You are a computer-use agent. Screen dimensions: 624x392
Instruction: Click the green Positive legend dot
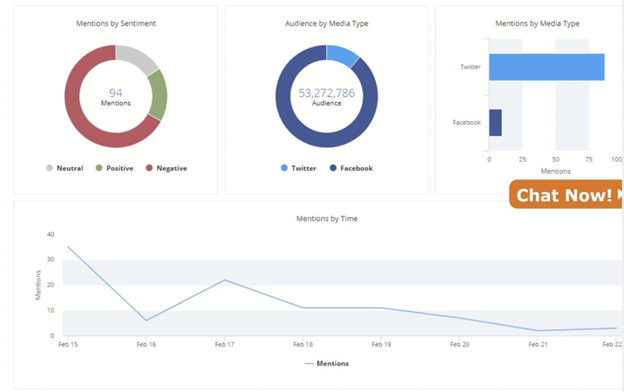coord(99,168)
